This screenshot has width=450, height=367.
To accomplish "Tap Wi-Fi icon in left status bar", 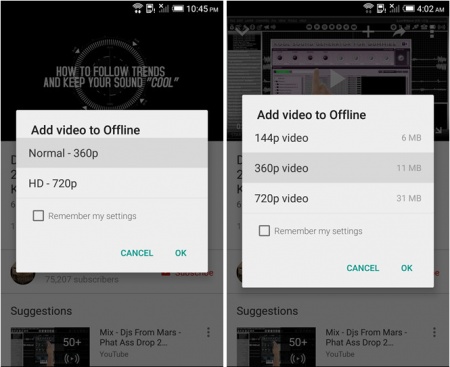I will point(137,8).
